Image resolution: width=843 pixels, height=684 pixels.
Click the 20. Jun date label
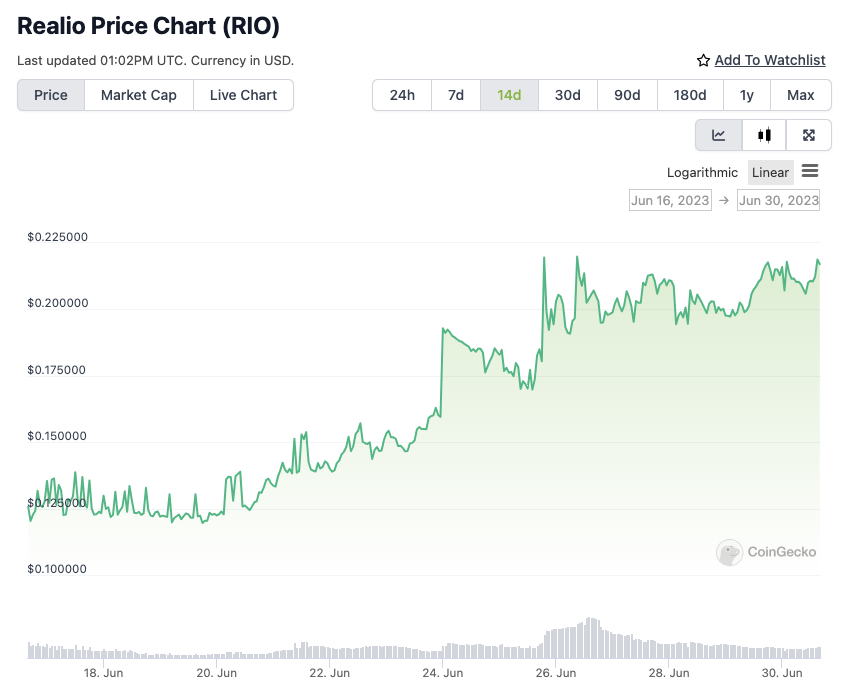(217, 673)
